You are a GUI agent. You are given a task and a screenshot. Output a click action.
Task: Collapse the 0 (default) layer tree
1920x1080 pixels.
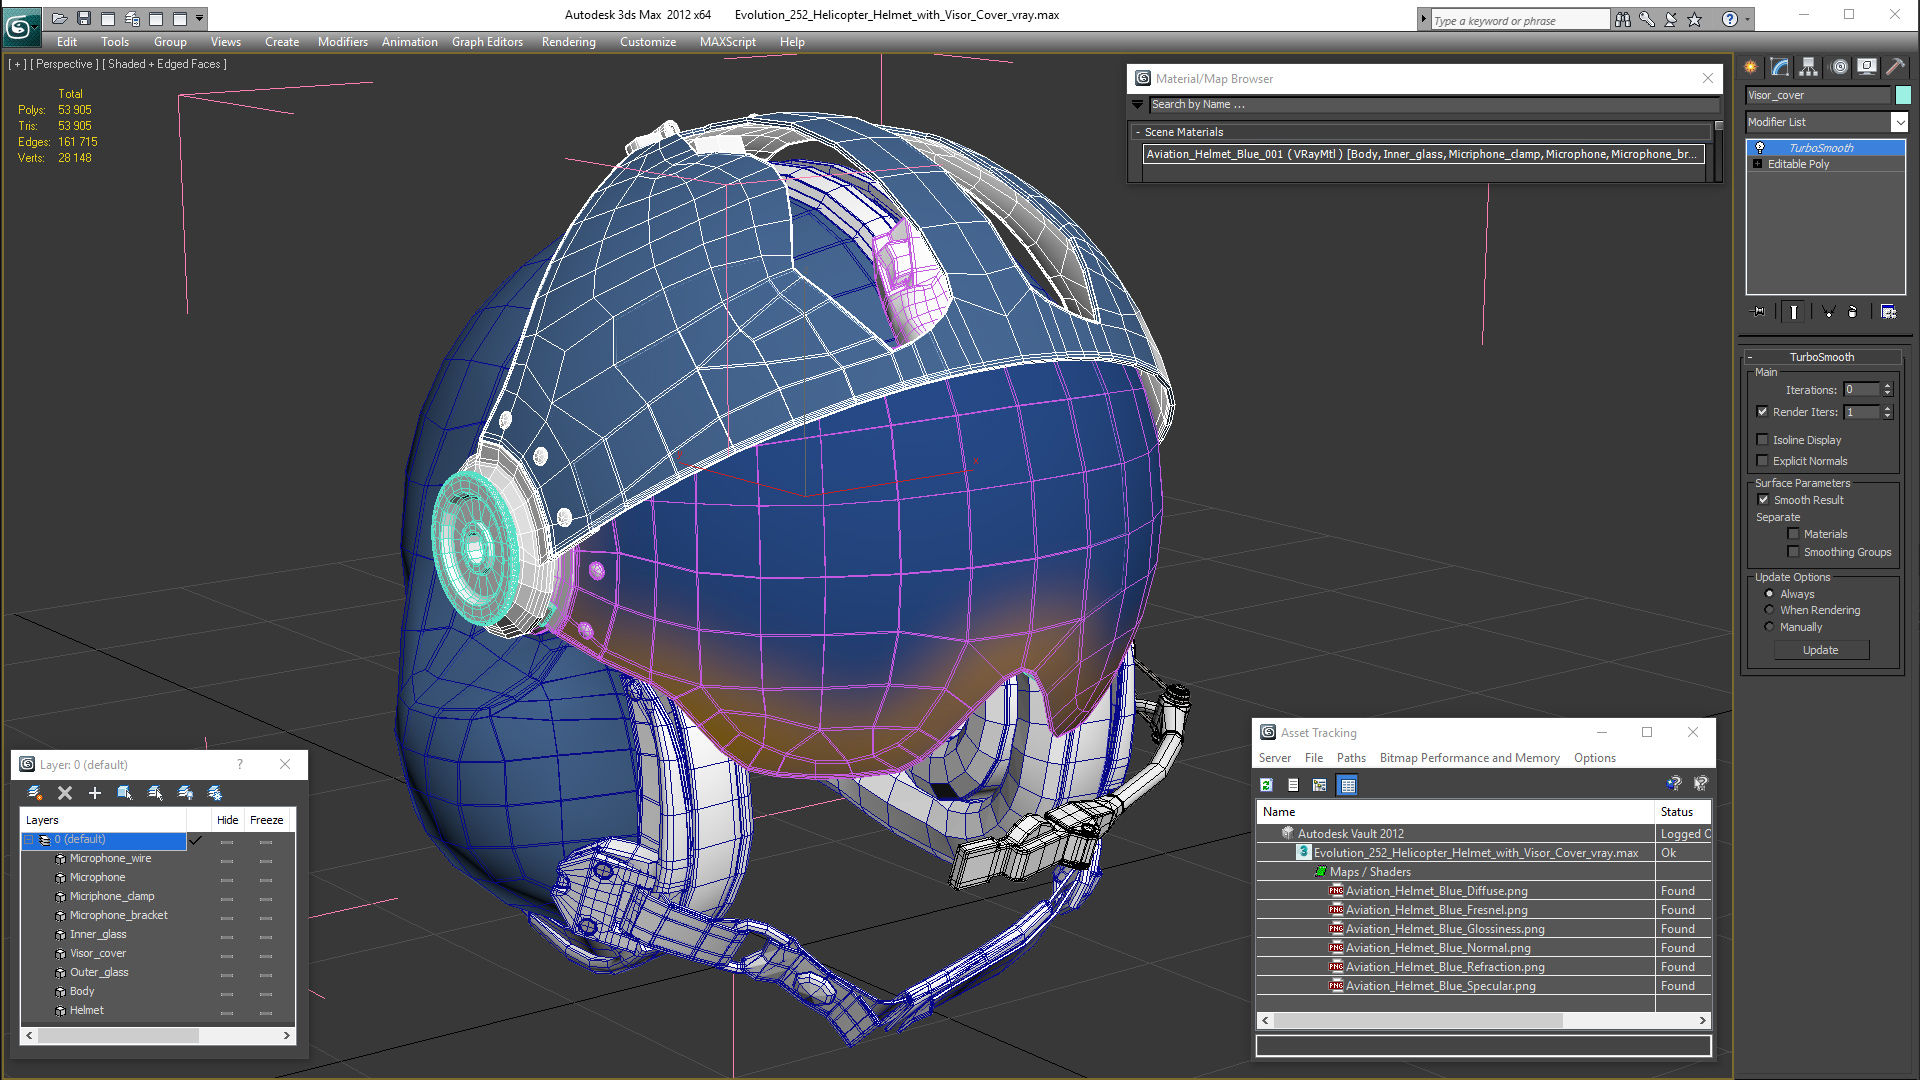click(x=29, y=840)
